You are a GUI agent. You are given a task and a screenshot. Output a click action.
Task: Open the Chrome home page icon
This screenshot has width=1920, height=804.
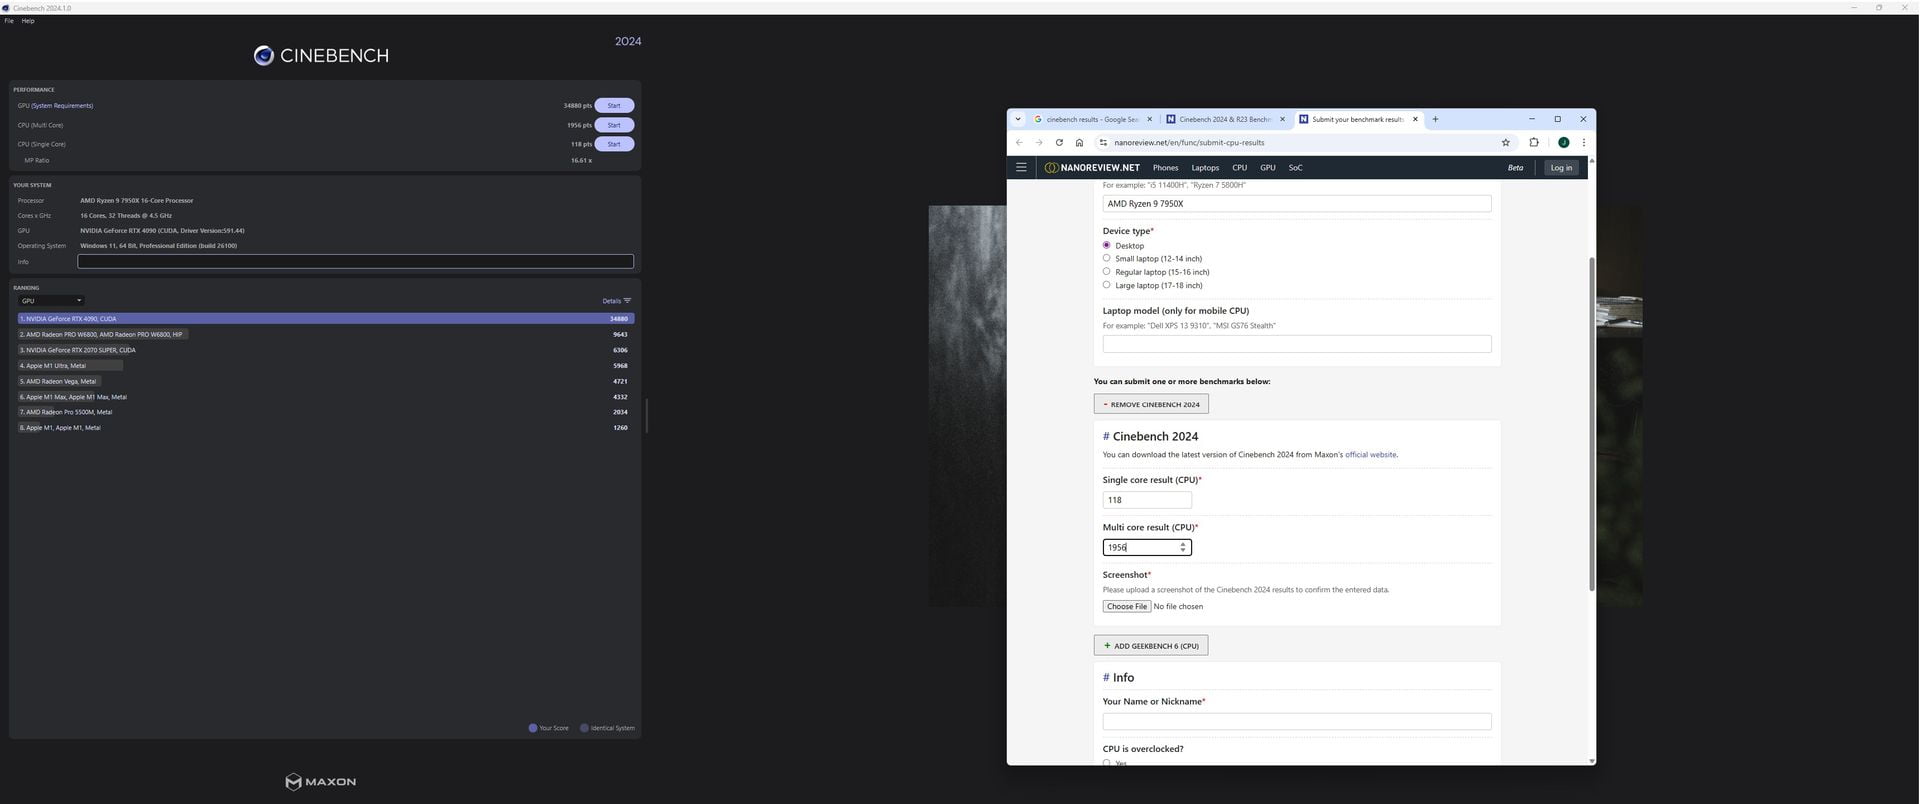[x=1079, y=142]
